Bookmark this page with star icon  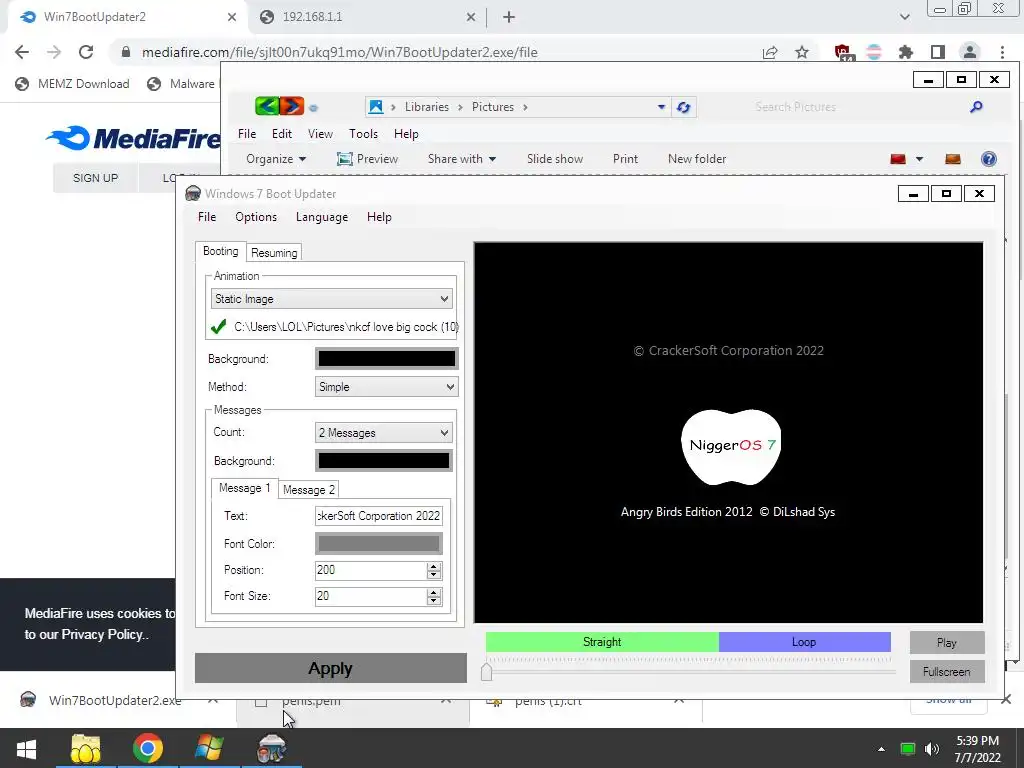pyautogui.click(x=802, y=52)
